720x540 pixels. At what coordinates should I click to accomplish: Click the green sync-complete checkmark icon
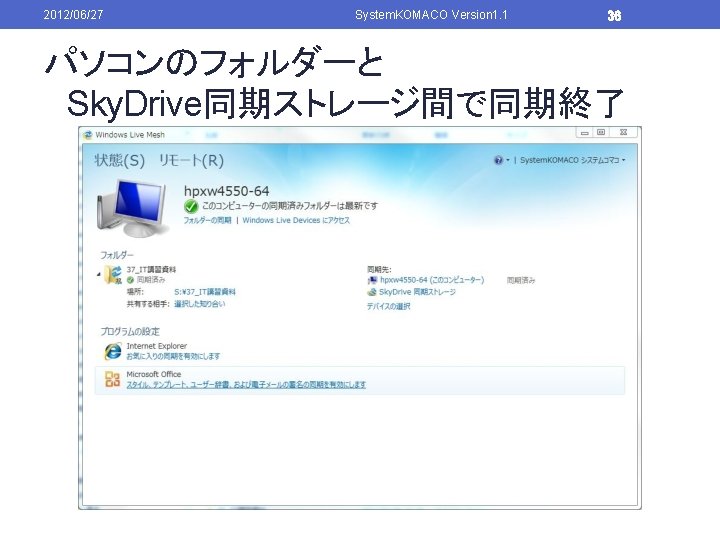click(191, 206)
